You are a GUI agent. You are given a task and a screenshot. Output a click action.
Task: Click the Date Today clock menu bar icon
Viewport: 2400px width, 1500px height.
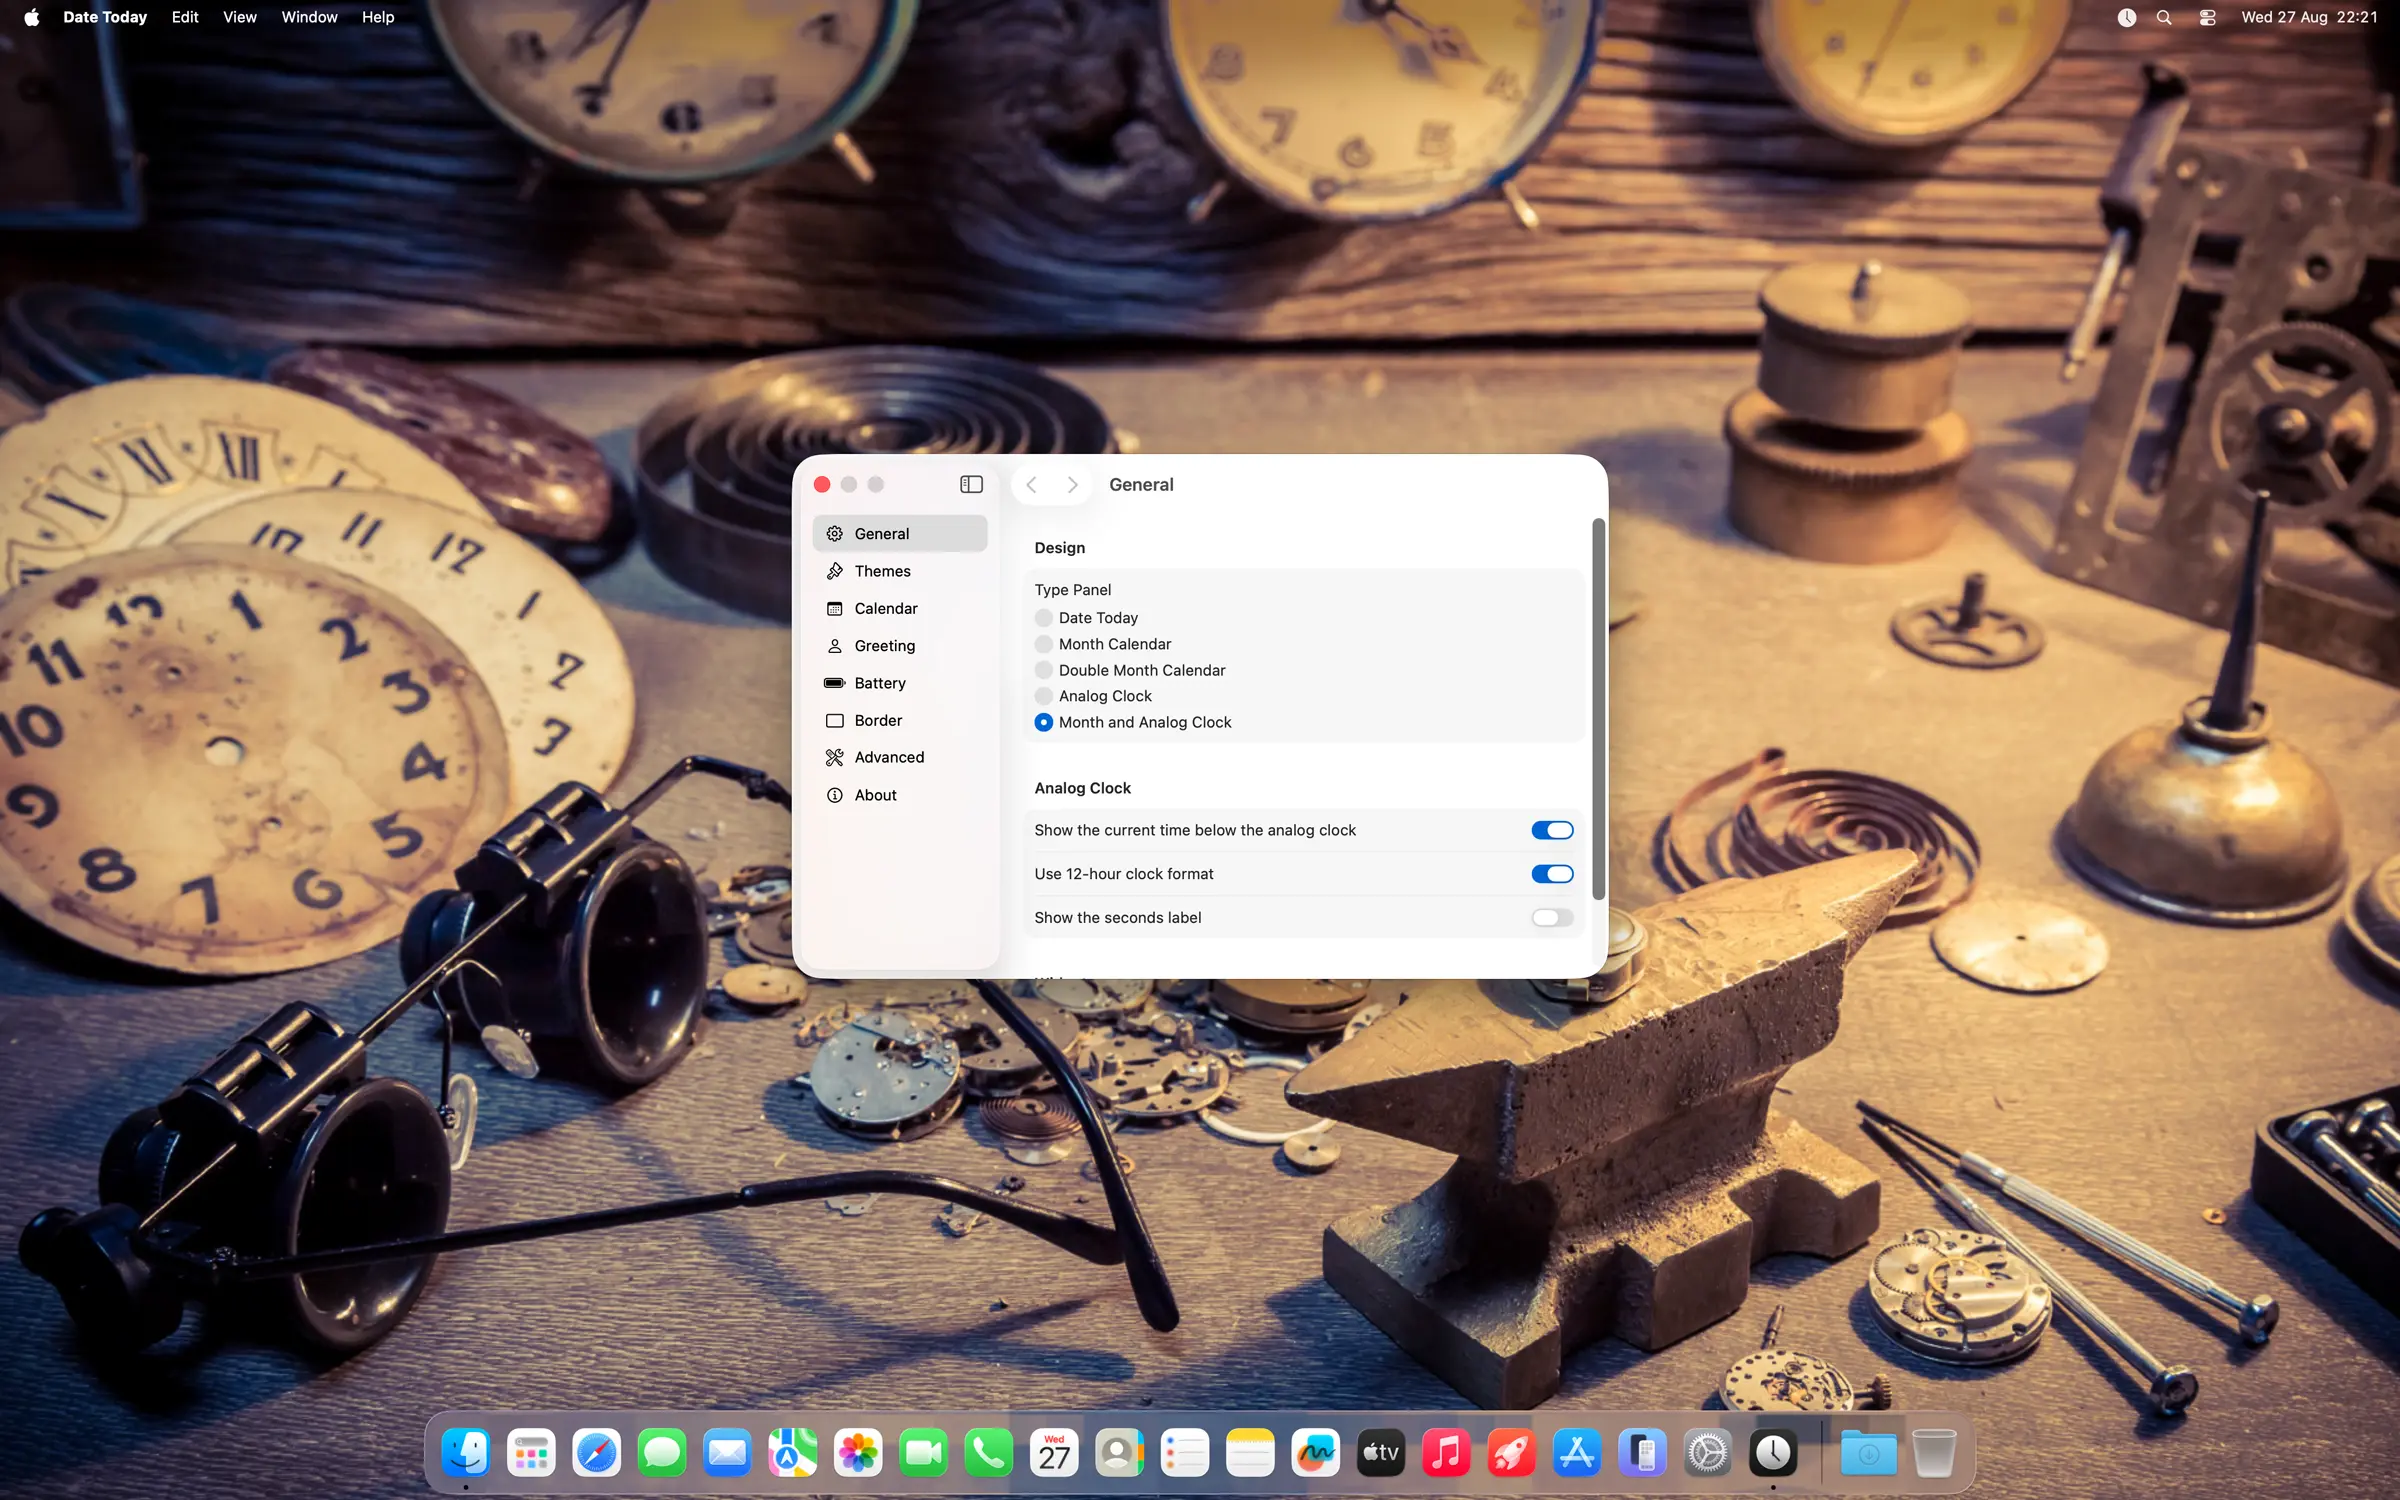tap(2126, 17)
